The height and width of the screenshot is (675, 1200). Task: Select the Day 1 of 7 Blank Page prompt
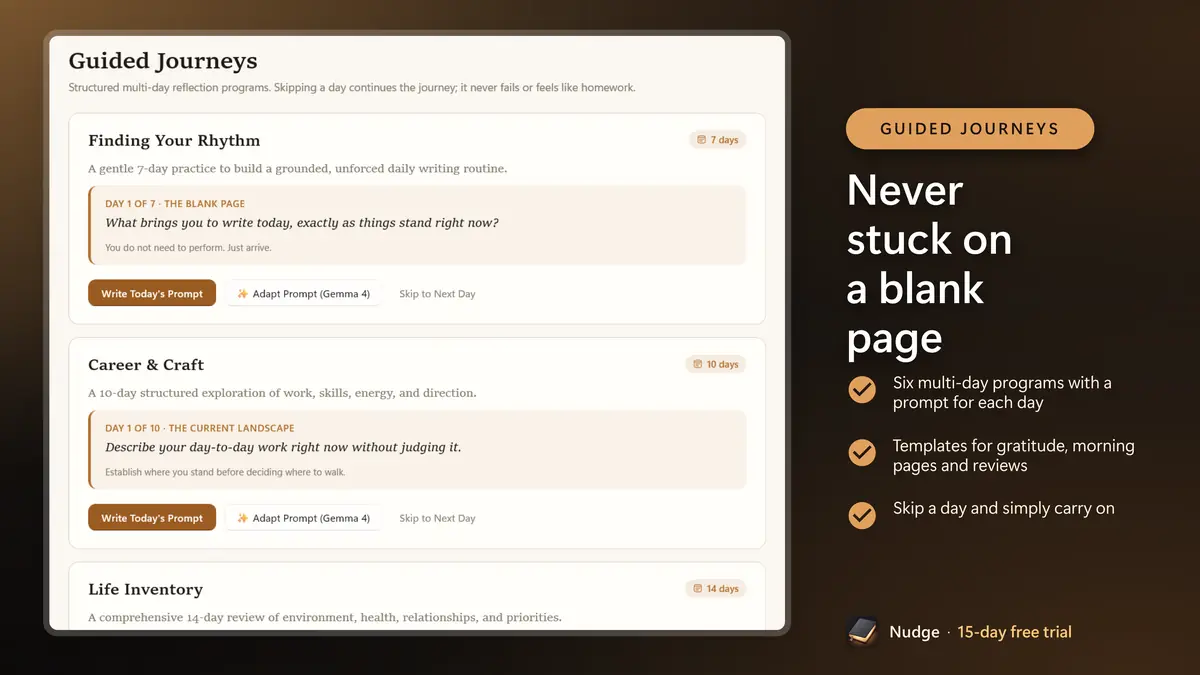417,225
